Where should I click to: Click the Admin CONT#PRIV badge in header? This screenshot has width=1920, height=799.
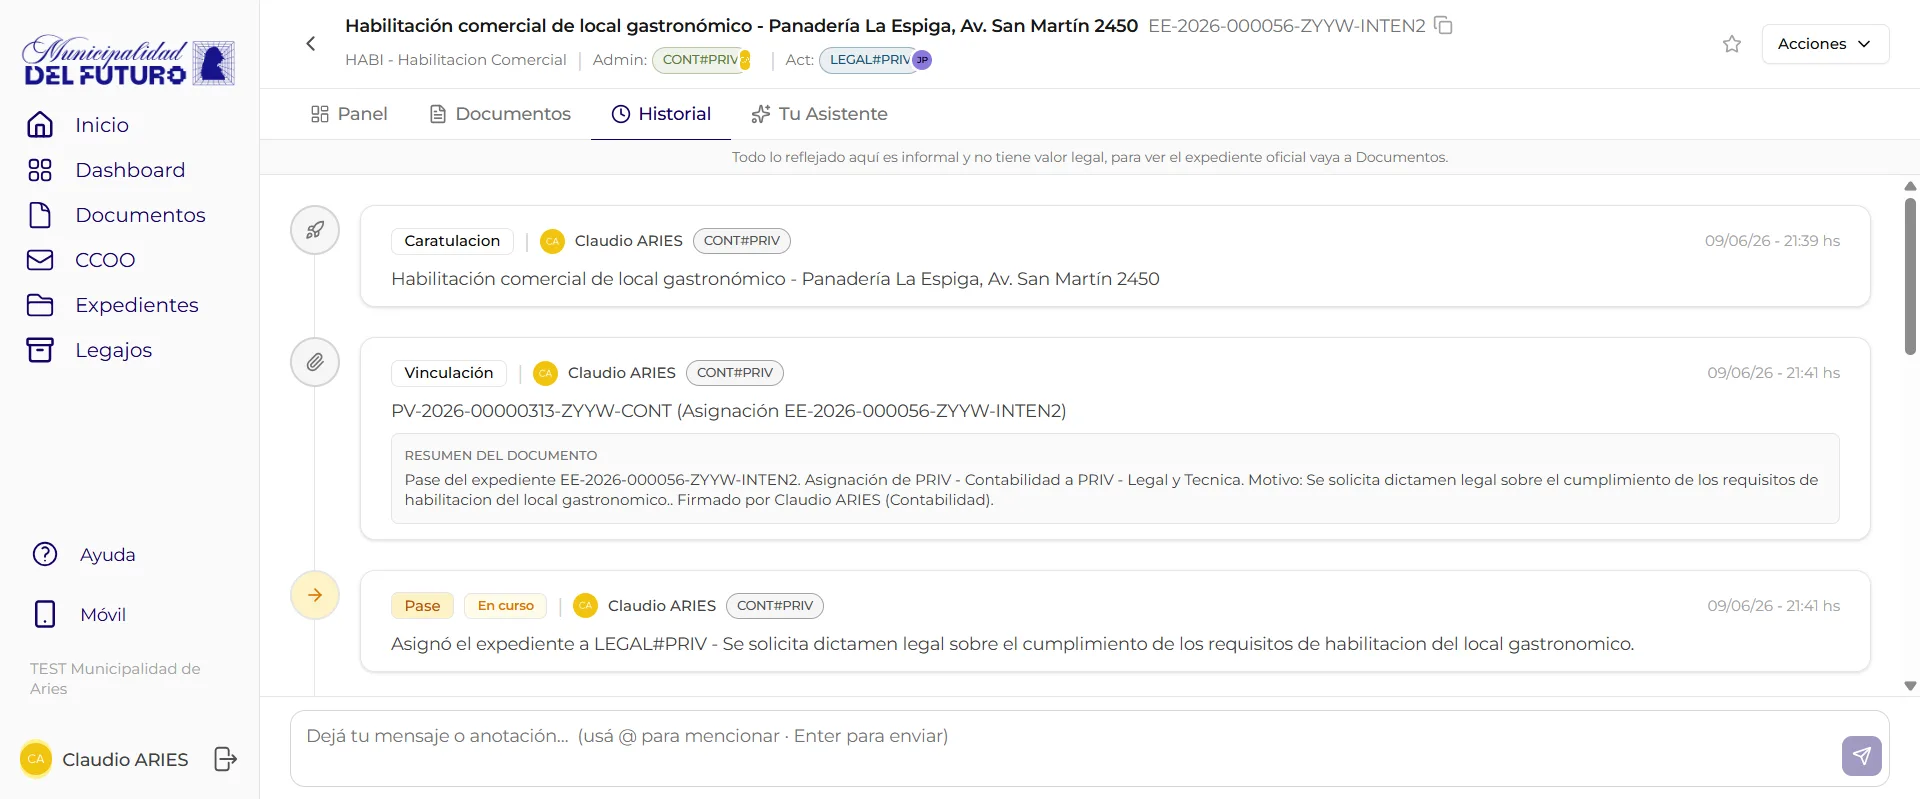[x=702, y=60]
